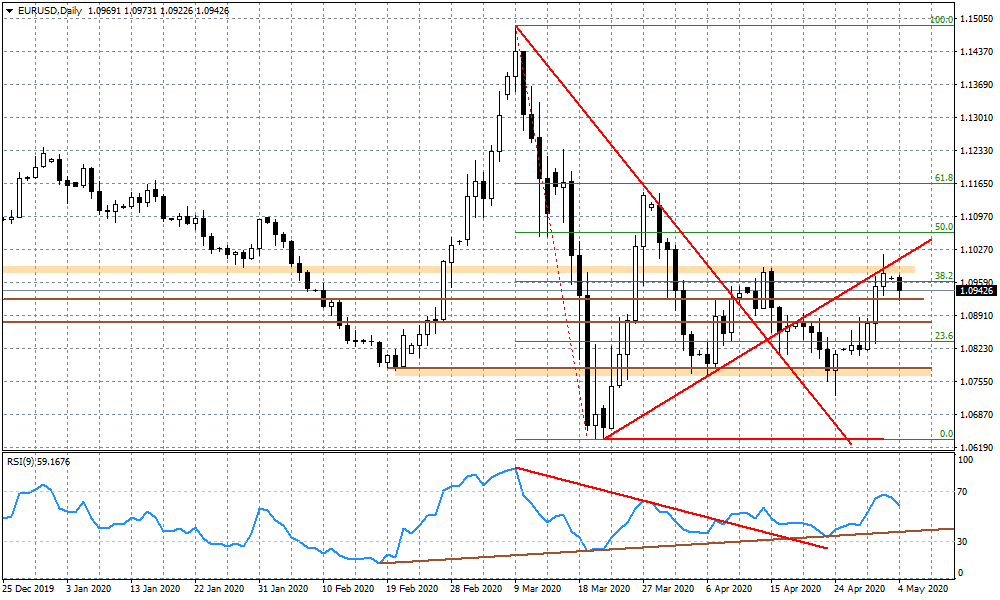1000x600 pixels.
Task: Click price axis value 1.13690
Action: [x=976, y=85]
